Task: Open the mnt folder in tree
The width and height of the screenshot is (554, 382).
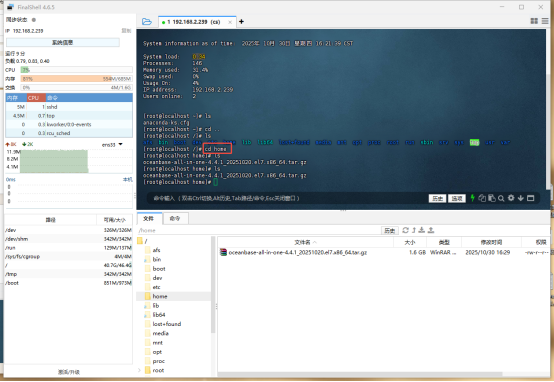Action: tap(154, 342)
